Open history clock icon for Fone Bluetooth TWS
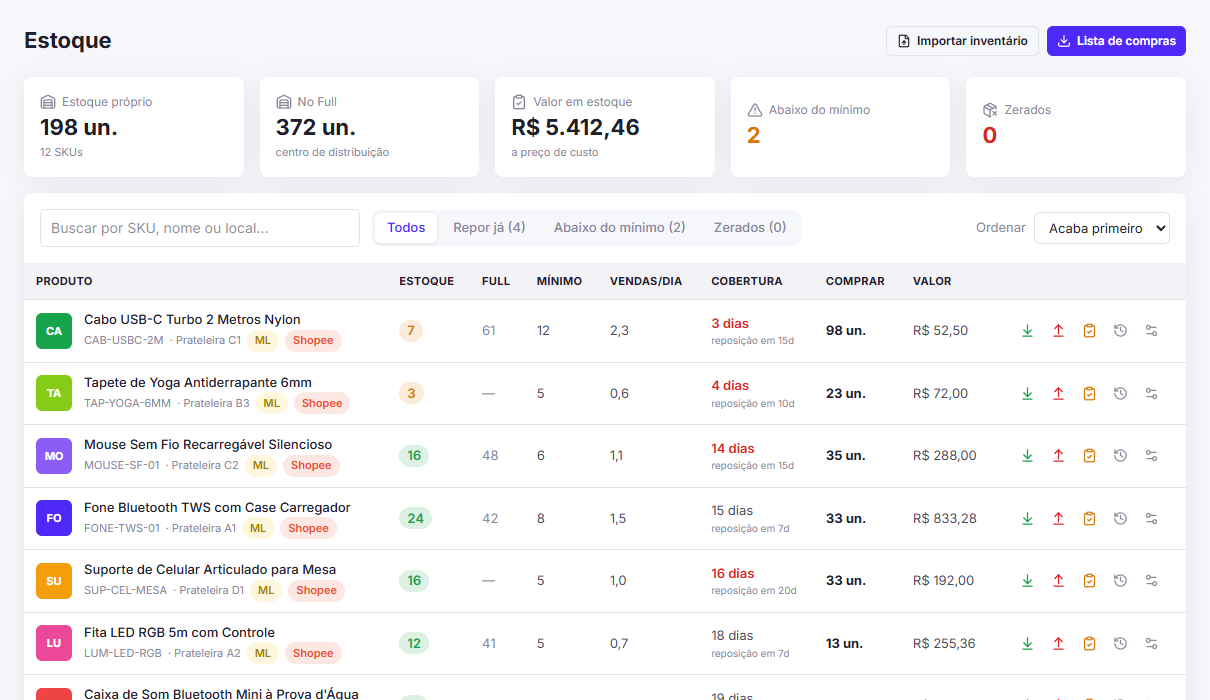1210x700 pixels. (1120, 519)
